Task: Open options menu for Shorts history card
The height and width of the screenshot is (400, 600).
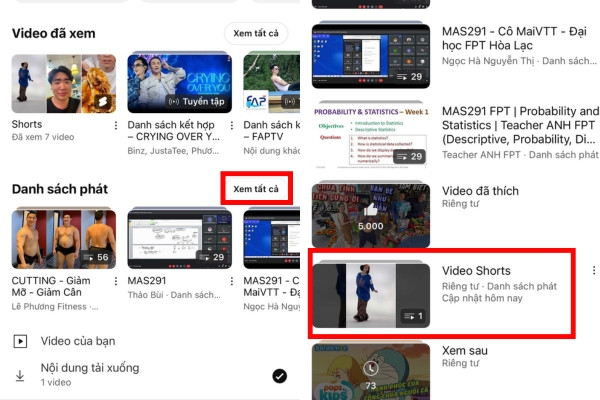Action: tap(116, 125)
